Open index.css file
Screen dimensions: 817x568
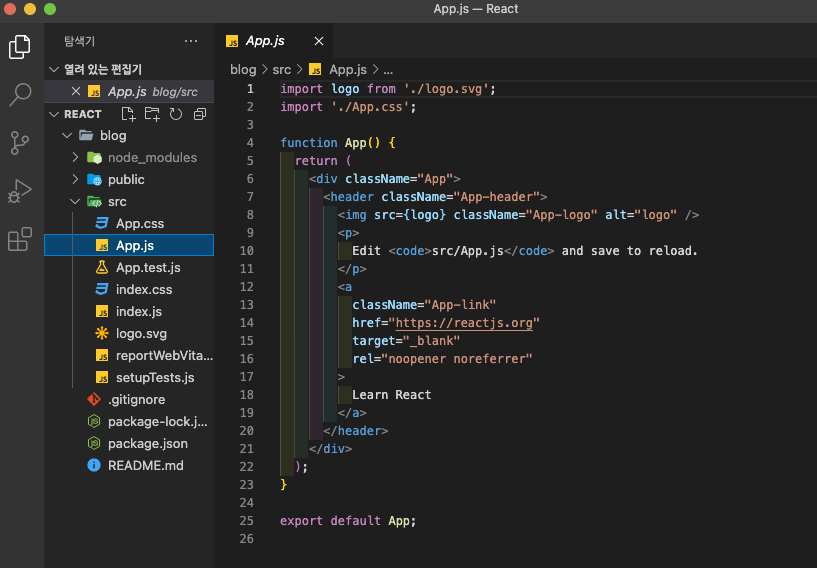(x=129, y=289)
